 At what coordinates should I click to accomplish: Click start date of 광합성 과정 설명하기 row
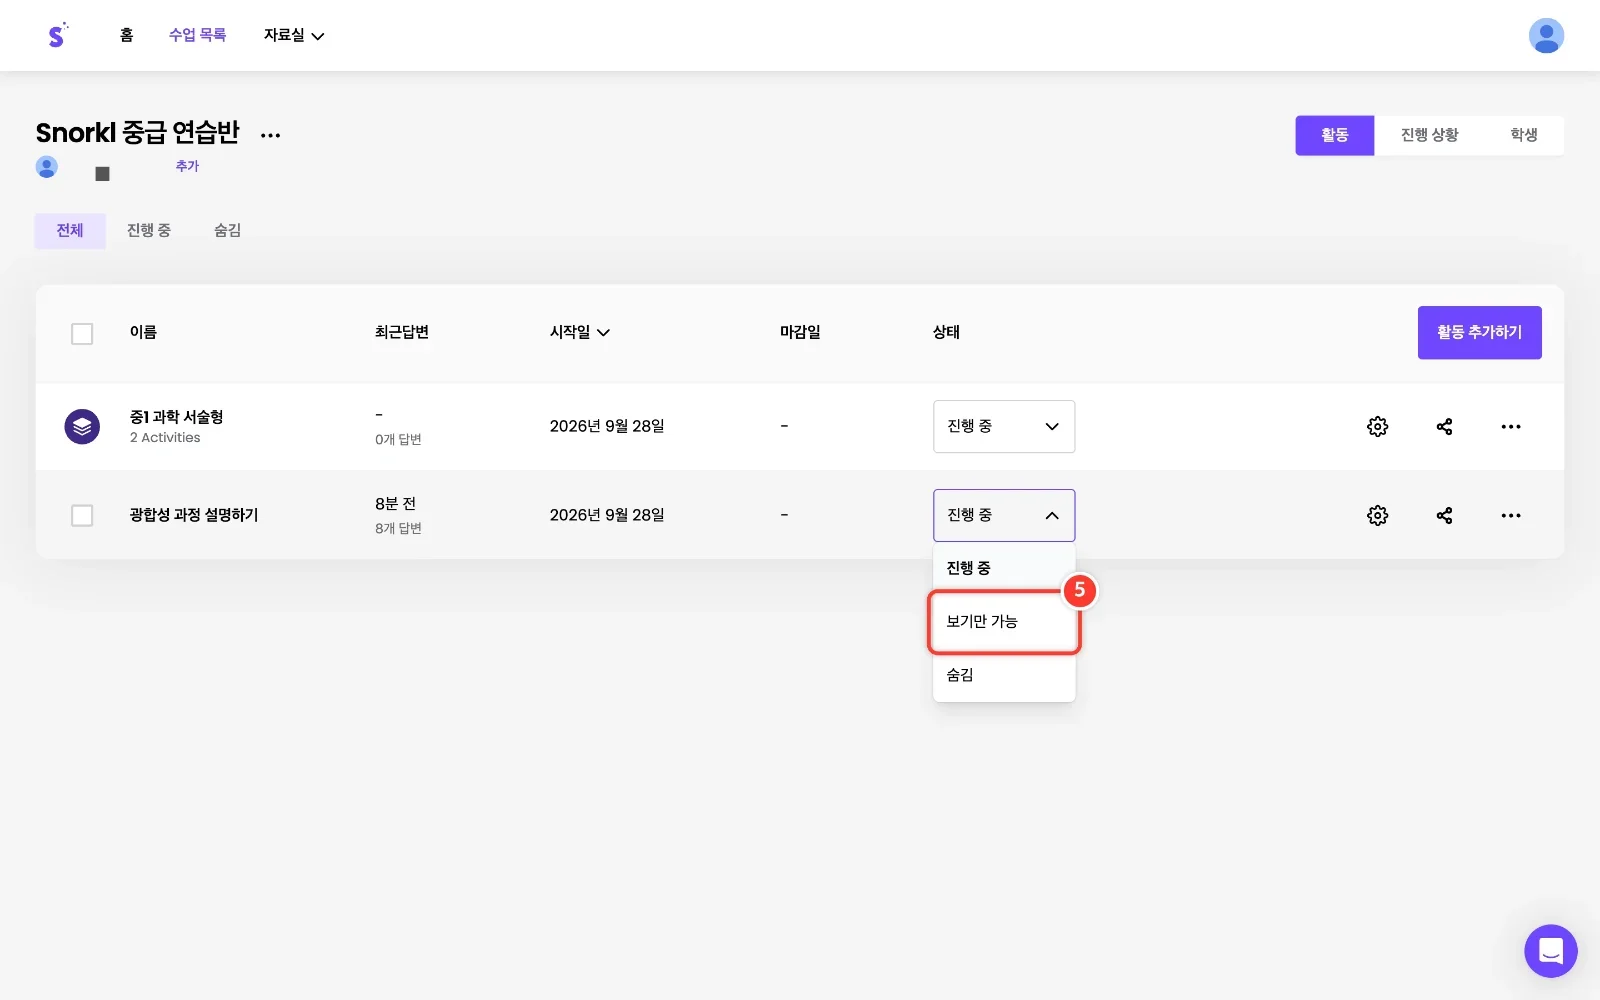tap(607, 515)
